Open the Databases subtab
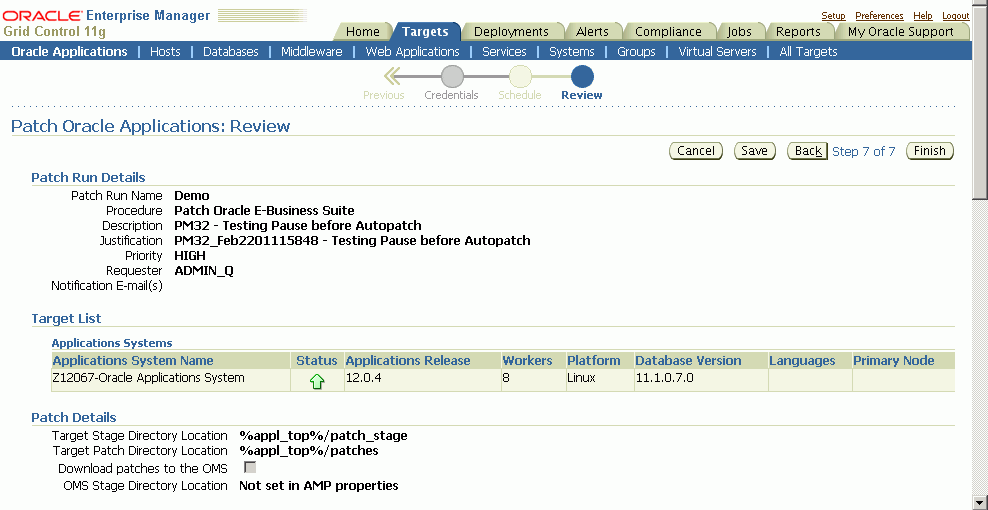 [x=231, y=52]
